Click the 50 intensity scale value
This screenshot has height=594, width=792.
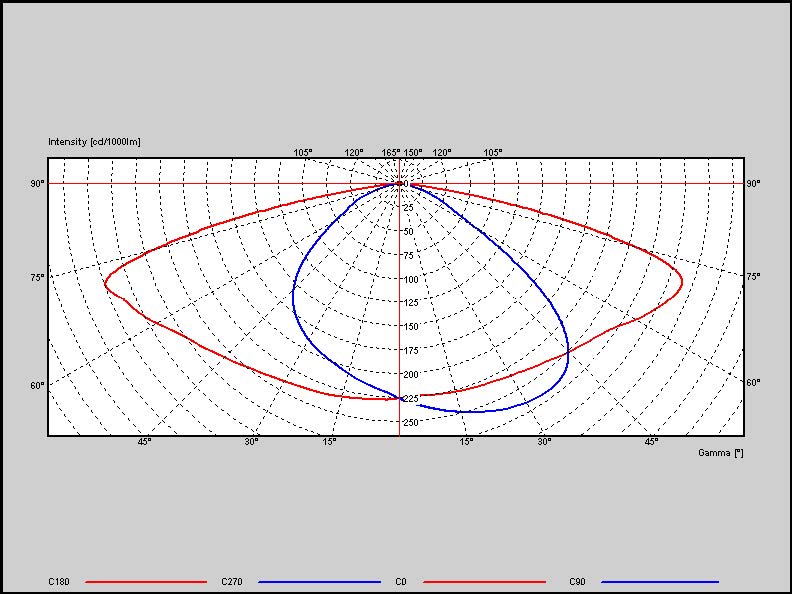tap(409, 232)
